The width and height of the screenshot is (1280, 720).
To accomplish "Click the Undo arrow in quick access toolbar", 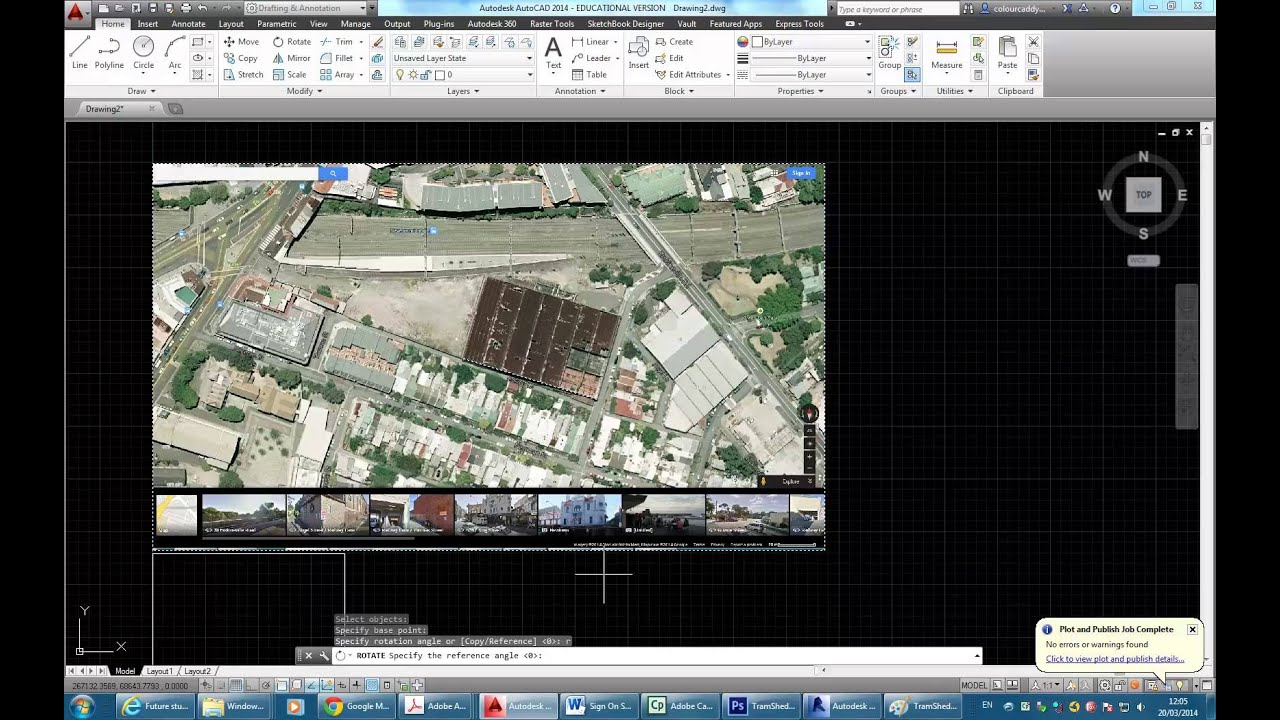I will click(x=202, y=8).
